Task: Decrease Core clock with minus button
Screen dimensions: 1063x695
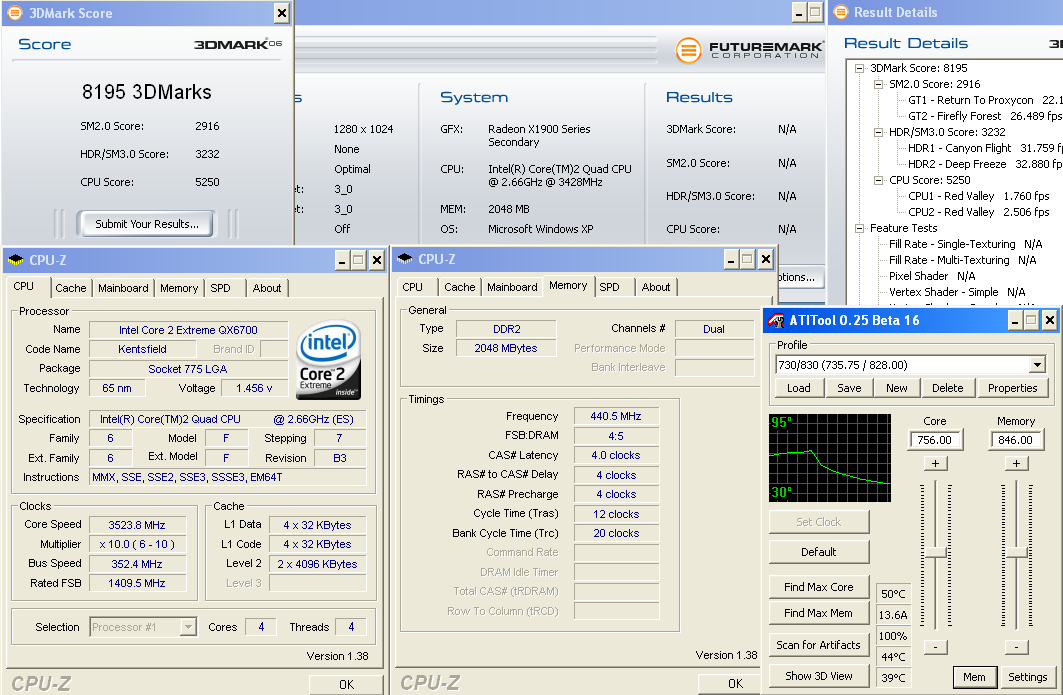Action: [936, 647]
